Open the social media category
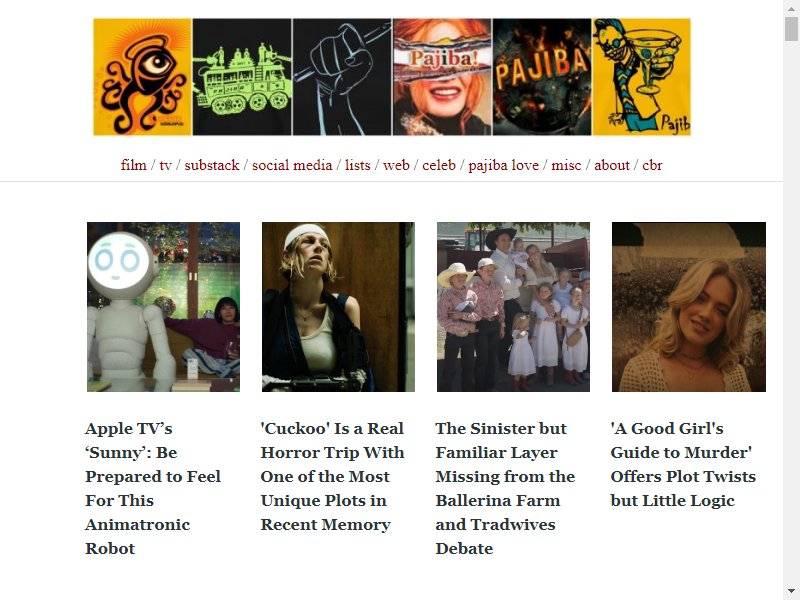Viewport: 800px width, 600px height. tap(292, 165)
